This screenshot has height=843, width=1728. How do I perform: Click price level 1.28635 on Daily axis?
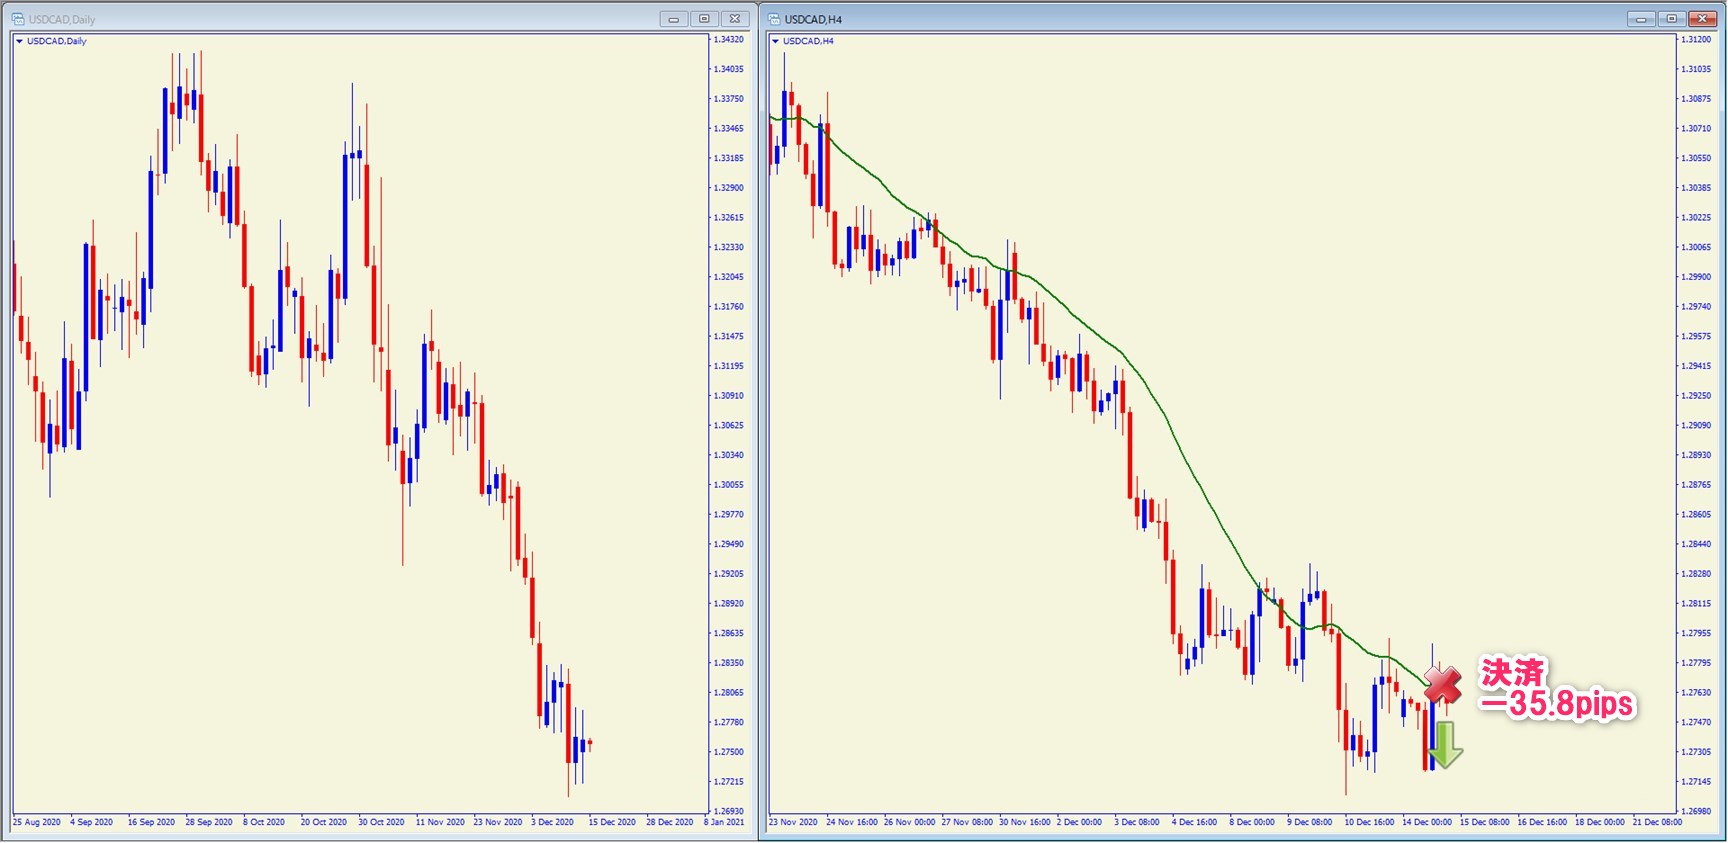pos(729,633)
